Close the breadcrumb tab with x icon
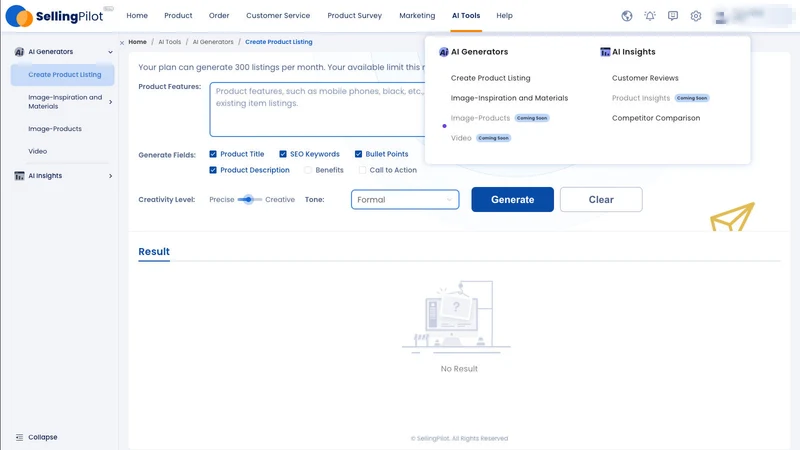The width and height of the screenshot is (800, 450). [x=122, y=43]
